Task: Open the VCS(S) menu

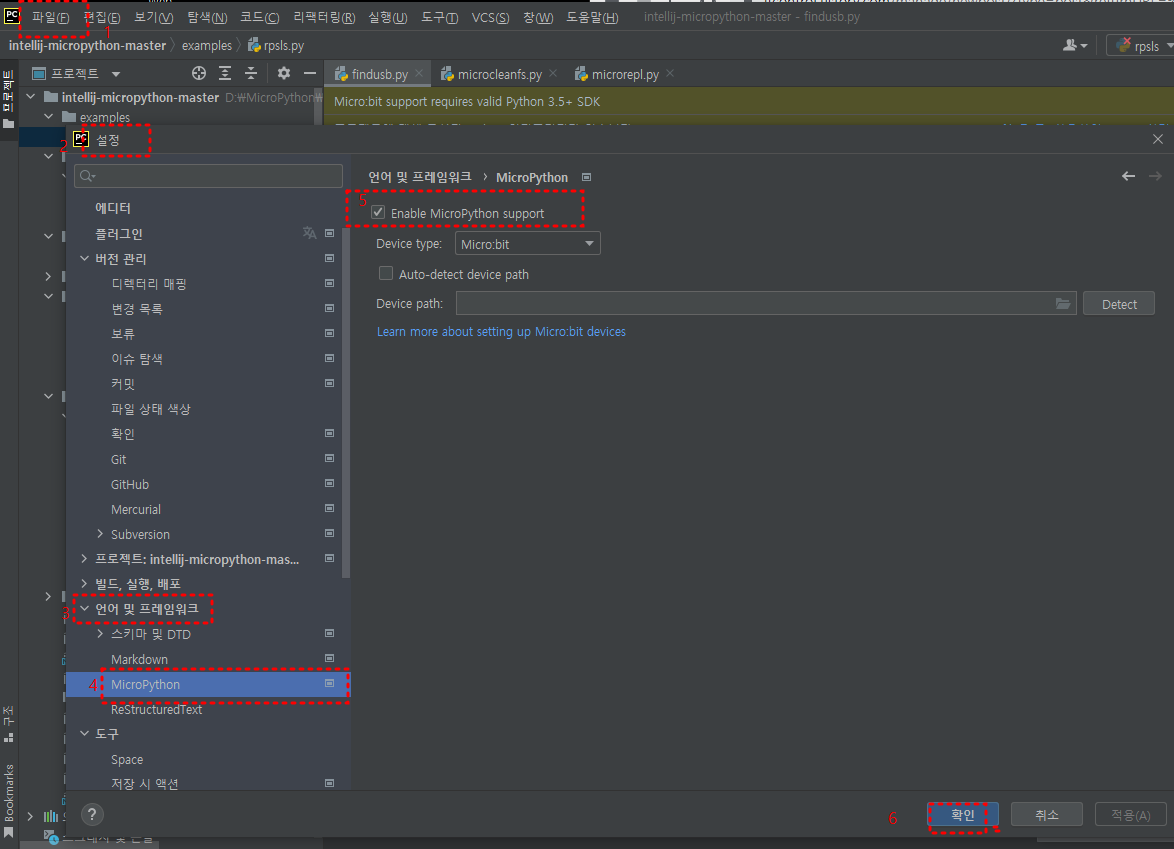Action: tap(490, 17)
